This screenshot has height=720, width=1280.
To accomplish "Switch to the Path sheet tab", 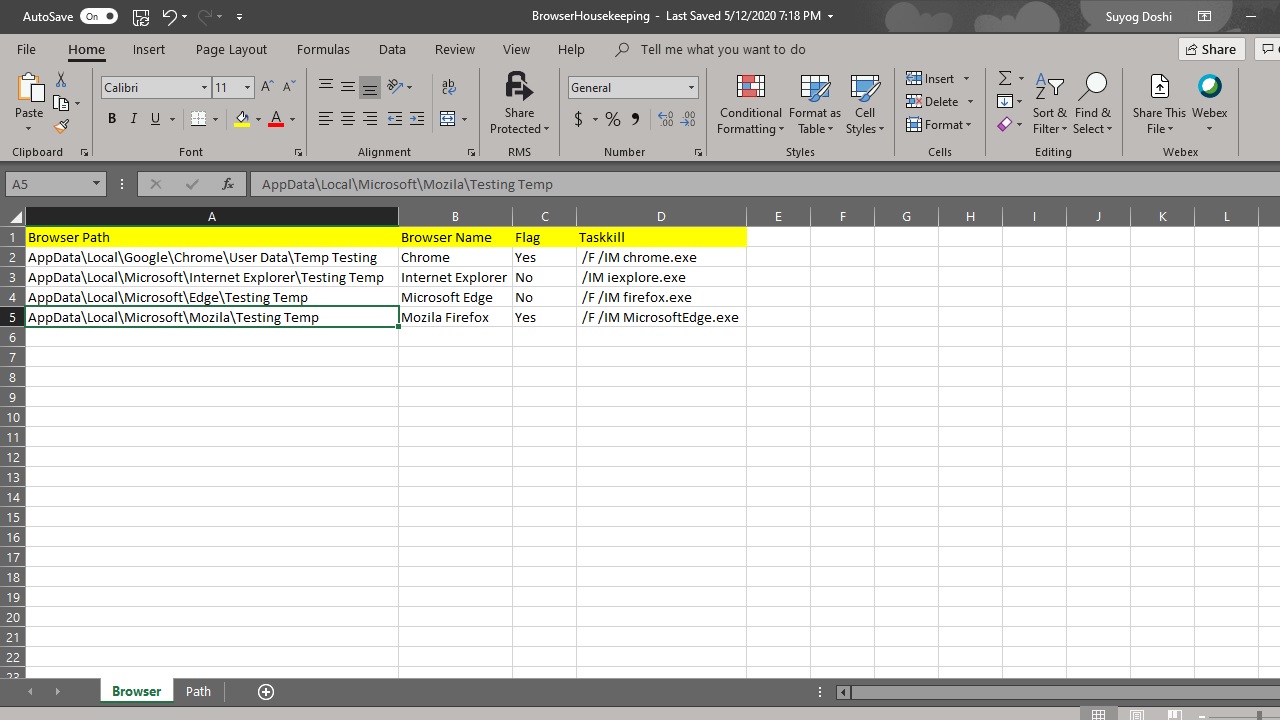I will tap(198, 691).
